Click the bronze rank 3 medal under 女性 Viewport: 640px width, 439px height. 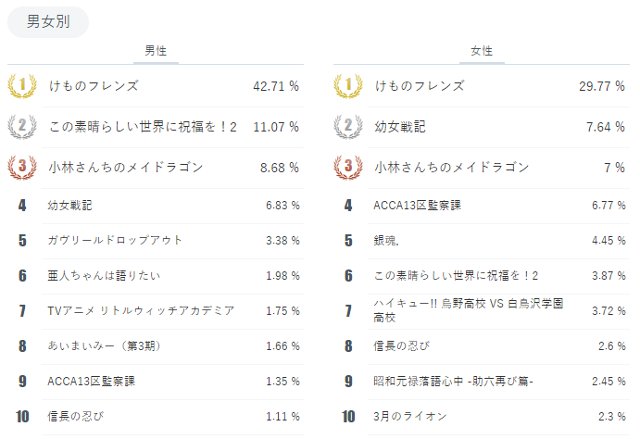348,167
